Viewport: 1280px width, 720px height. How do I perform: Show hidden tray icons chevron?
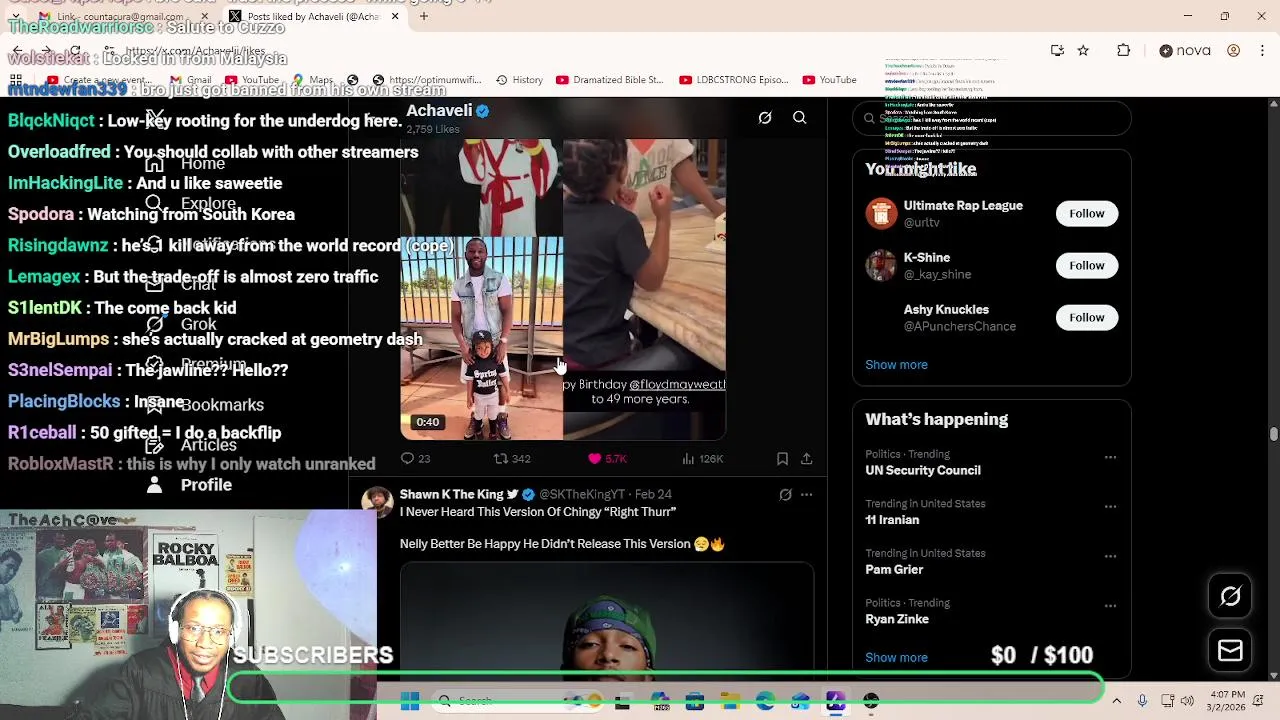(x=1116, y=702)
